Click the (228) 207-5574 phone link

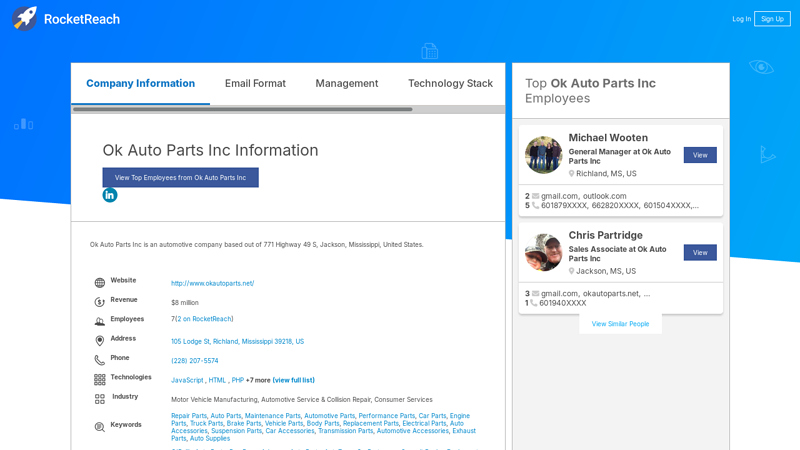coord(194,361)
